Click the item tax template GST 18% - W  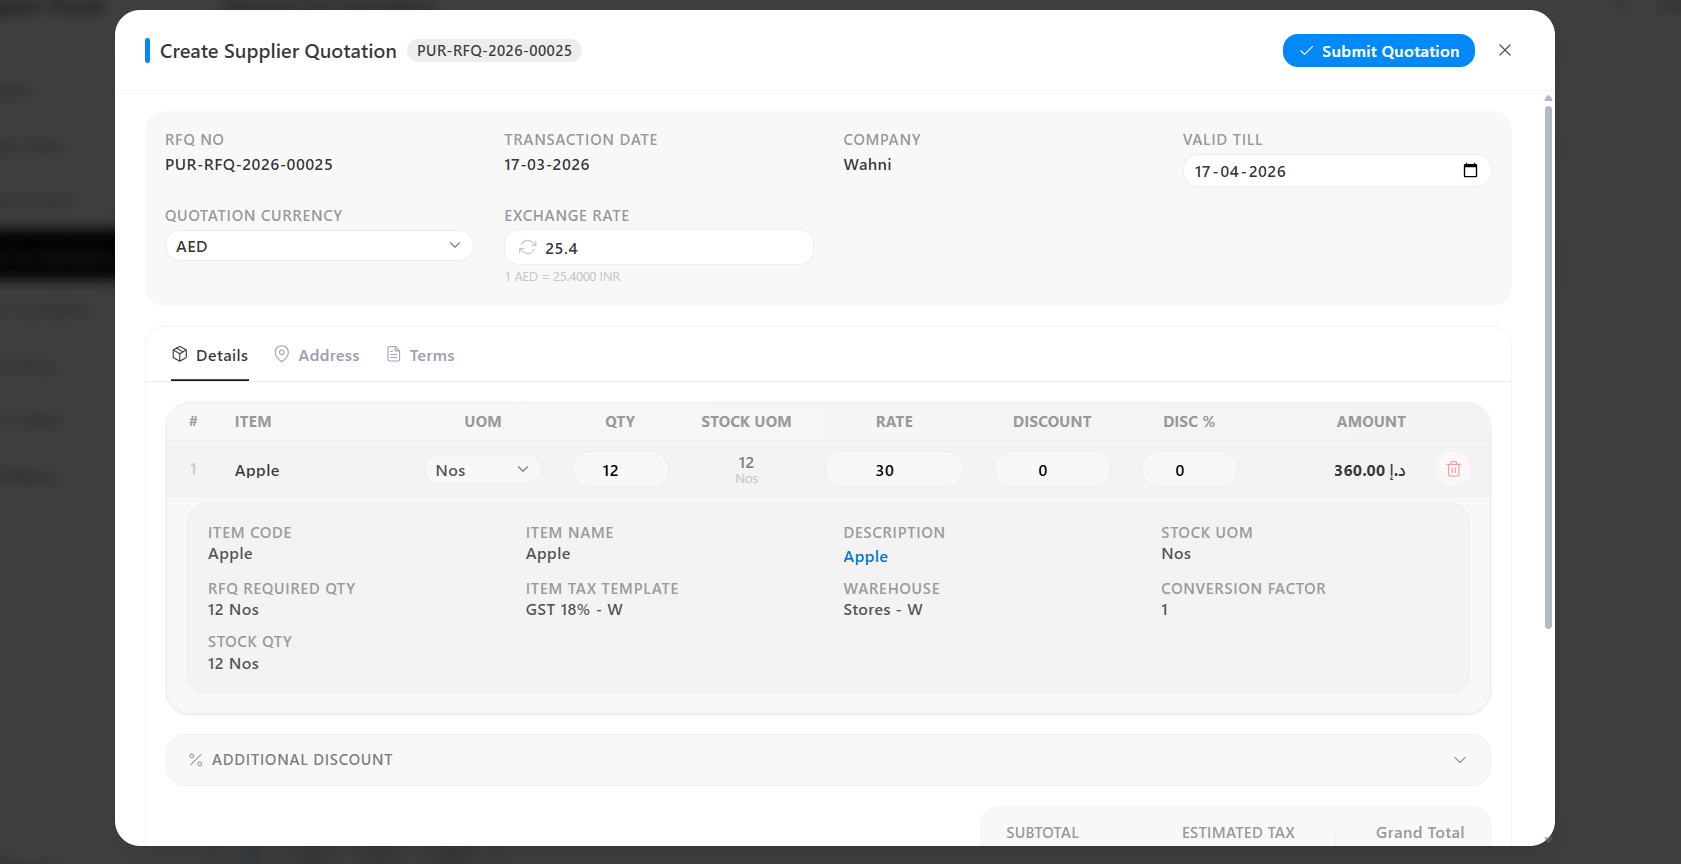[x=574, y=610]
